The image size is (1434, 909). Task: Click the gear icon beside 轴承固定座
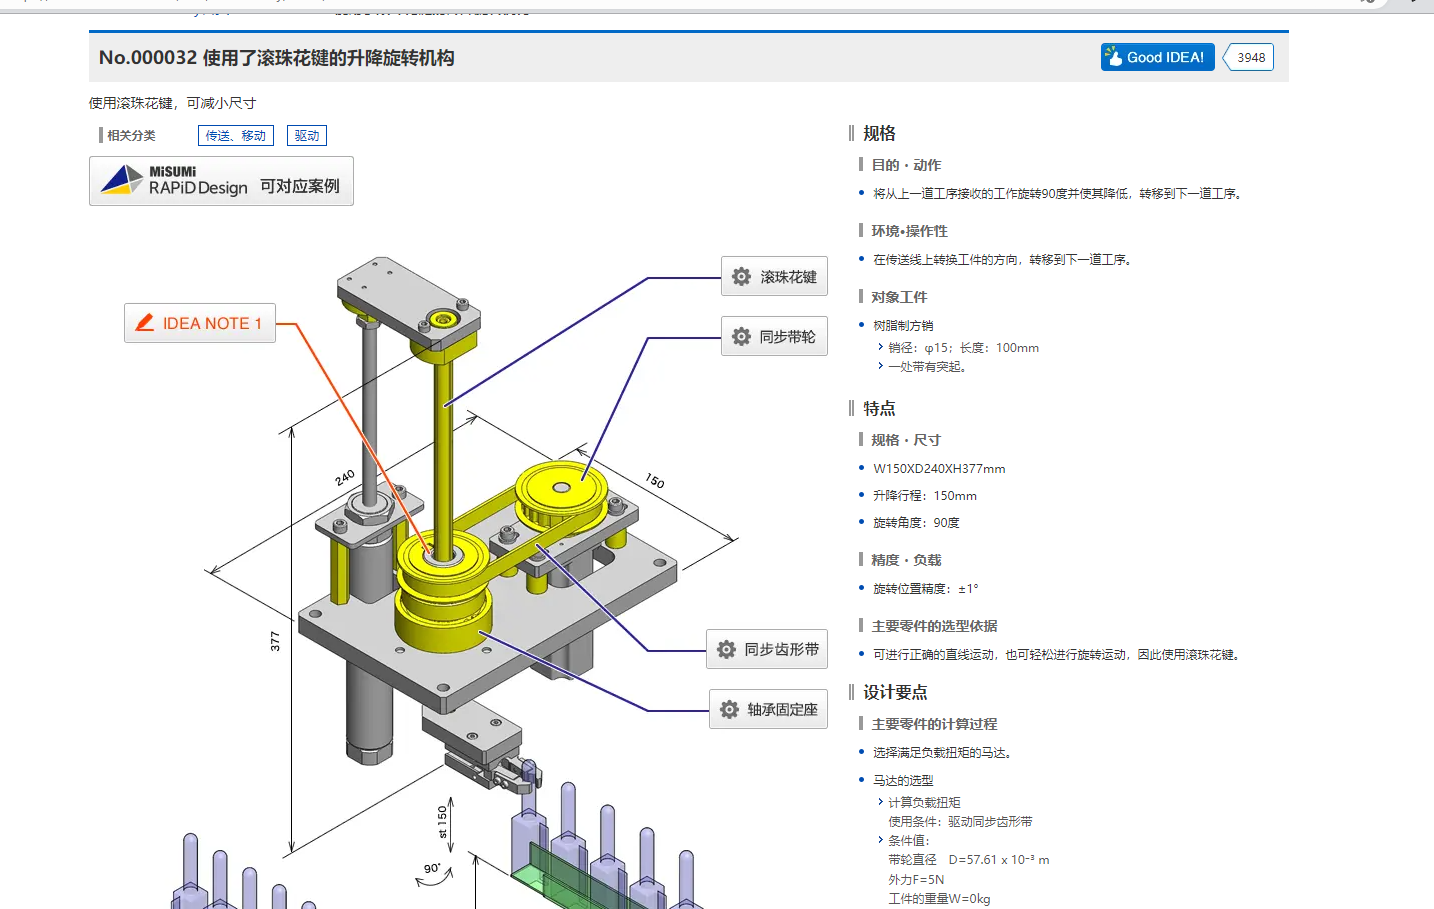click(x=729, y=709)
